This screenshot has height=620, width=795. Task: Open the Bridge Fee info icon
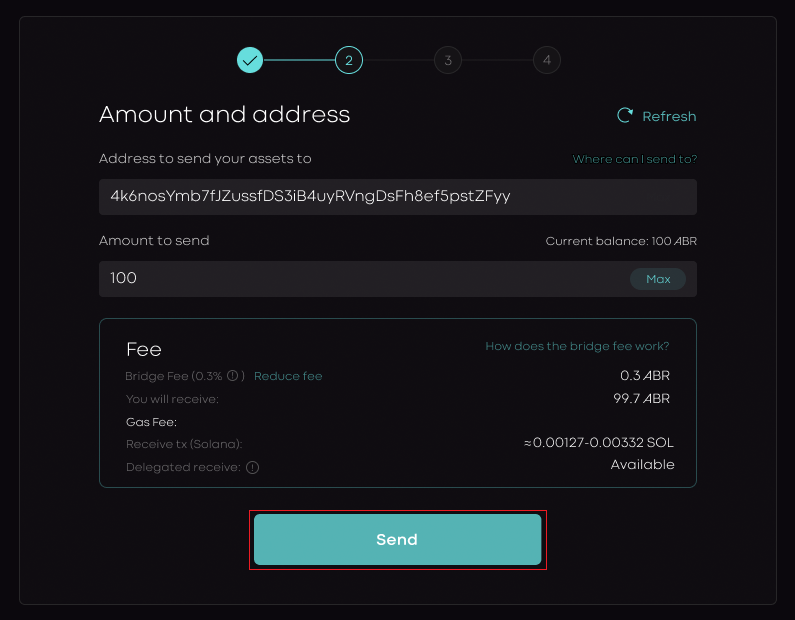click(x=232, y=376)
